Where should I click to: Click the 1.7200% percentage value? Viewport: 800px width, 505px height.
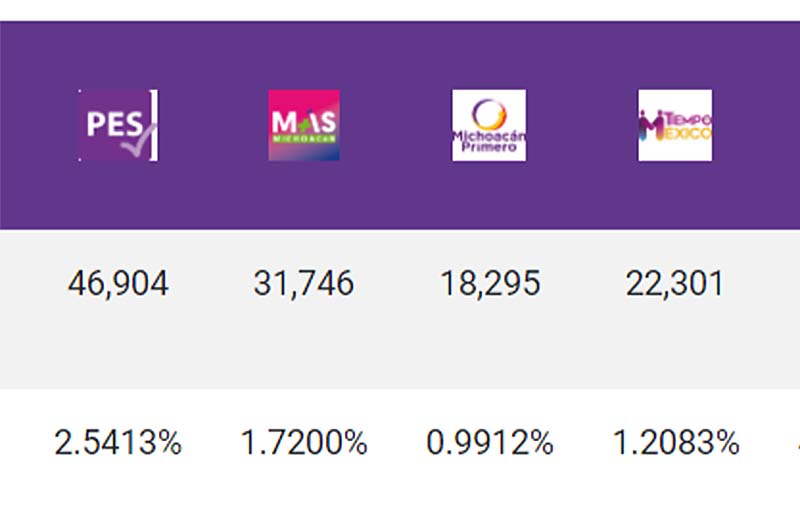[x=304, y=443]
